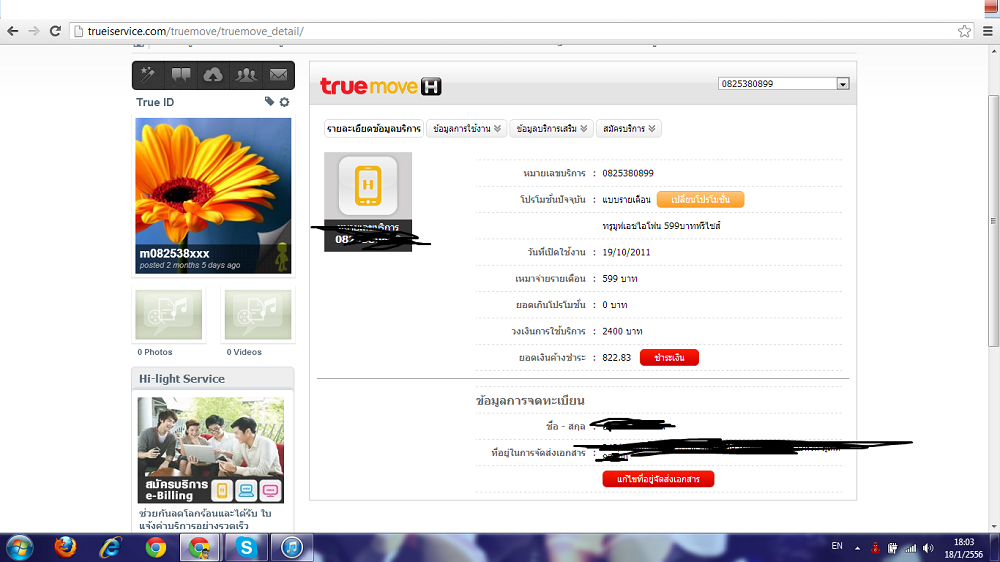Reload the page with refresh icon

pos(55,31)
